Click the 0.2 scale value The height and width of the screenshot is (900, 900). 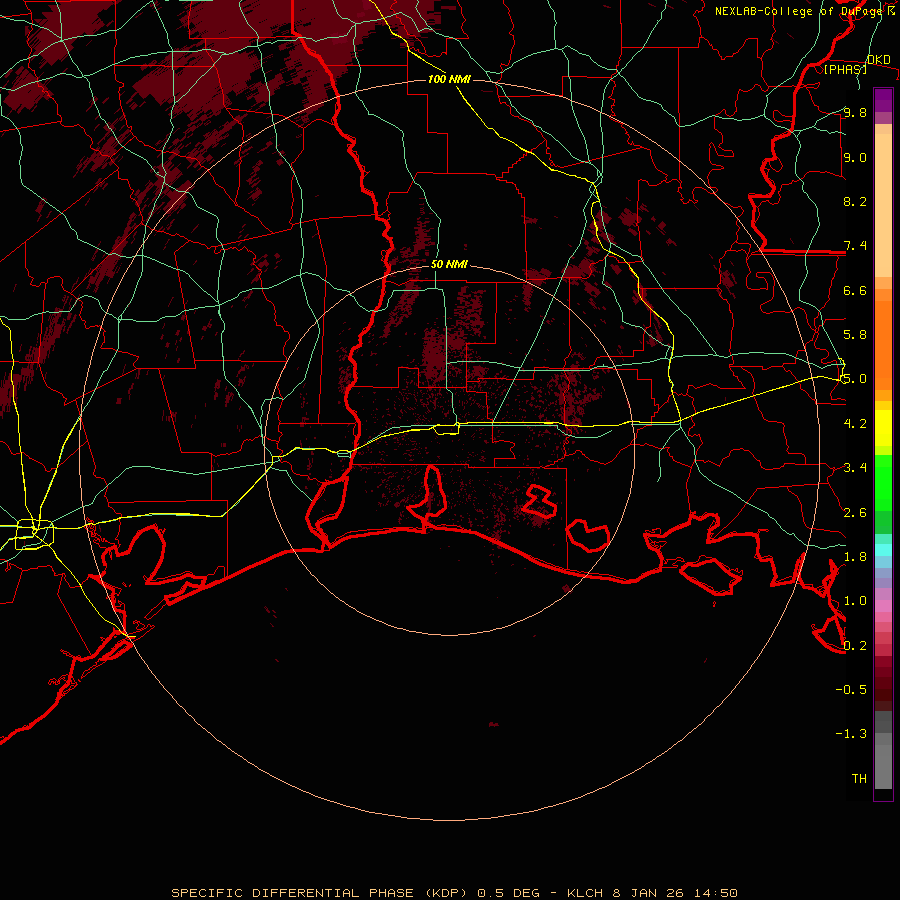point(855,646)
